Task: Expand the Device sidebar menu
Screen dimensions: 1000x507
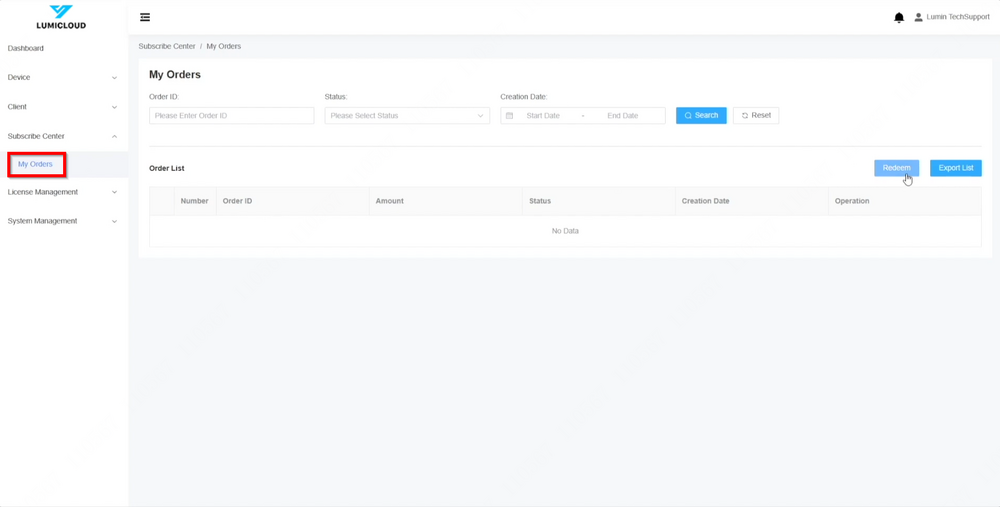Action: point(62,77)
